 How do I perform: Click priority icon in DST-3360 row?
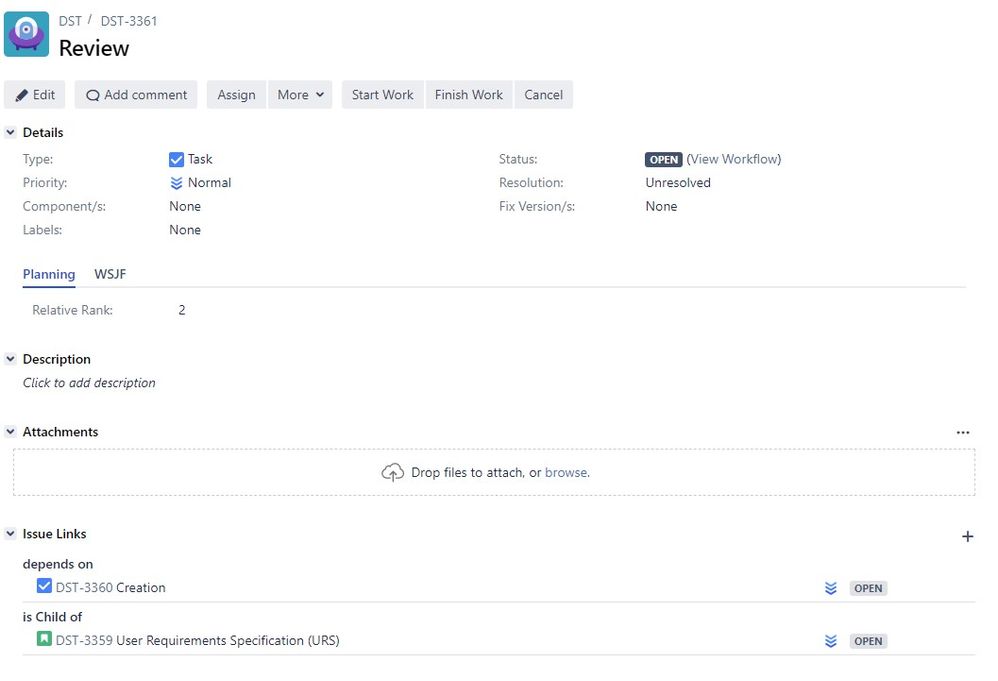[x=831, y=588]
